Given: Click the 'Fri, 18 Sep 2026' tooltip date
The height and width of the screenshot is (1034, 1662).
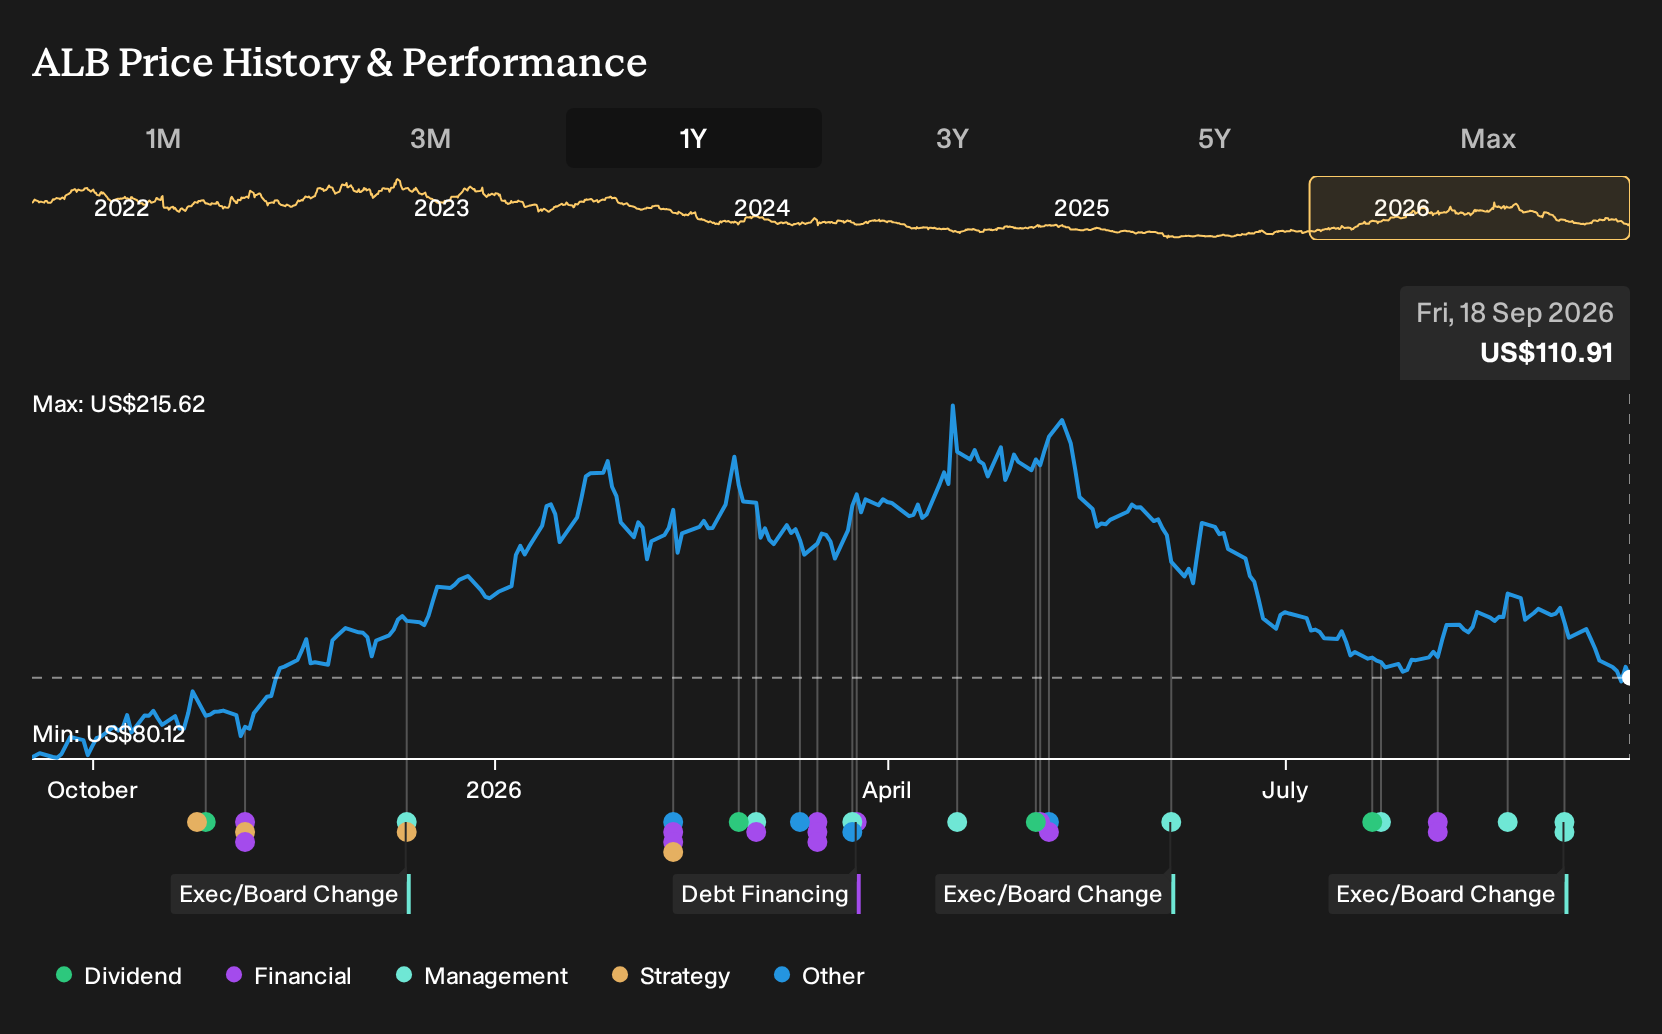Looking at the screenshot, I should 1514,313.
